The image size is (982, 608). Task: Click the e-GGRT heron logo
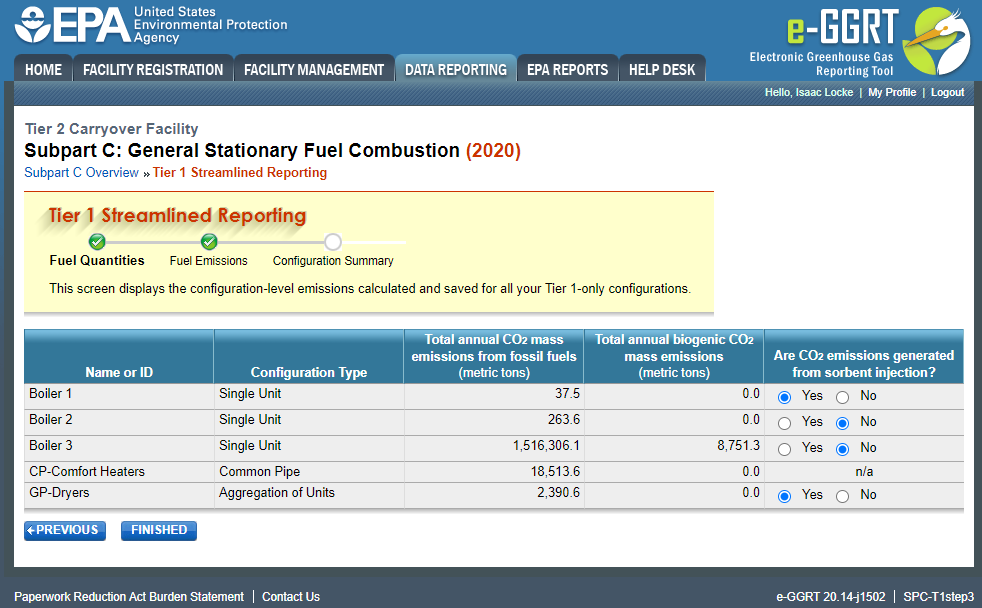[x=936, y=41]
